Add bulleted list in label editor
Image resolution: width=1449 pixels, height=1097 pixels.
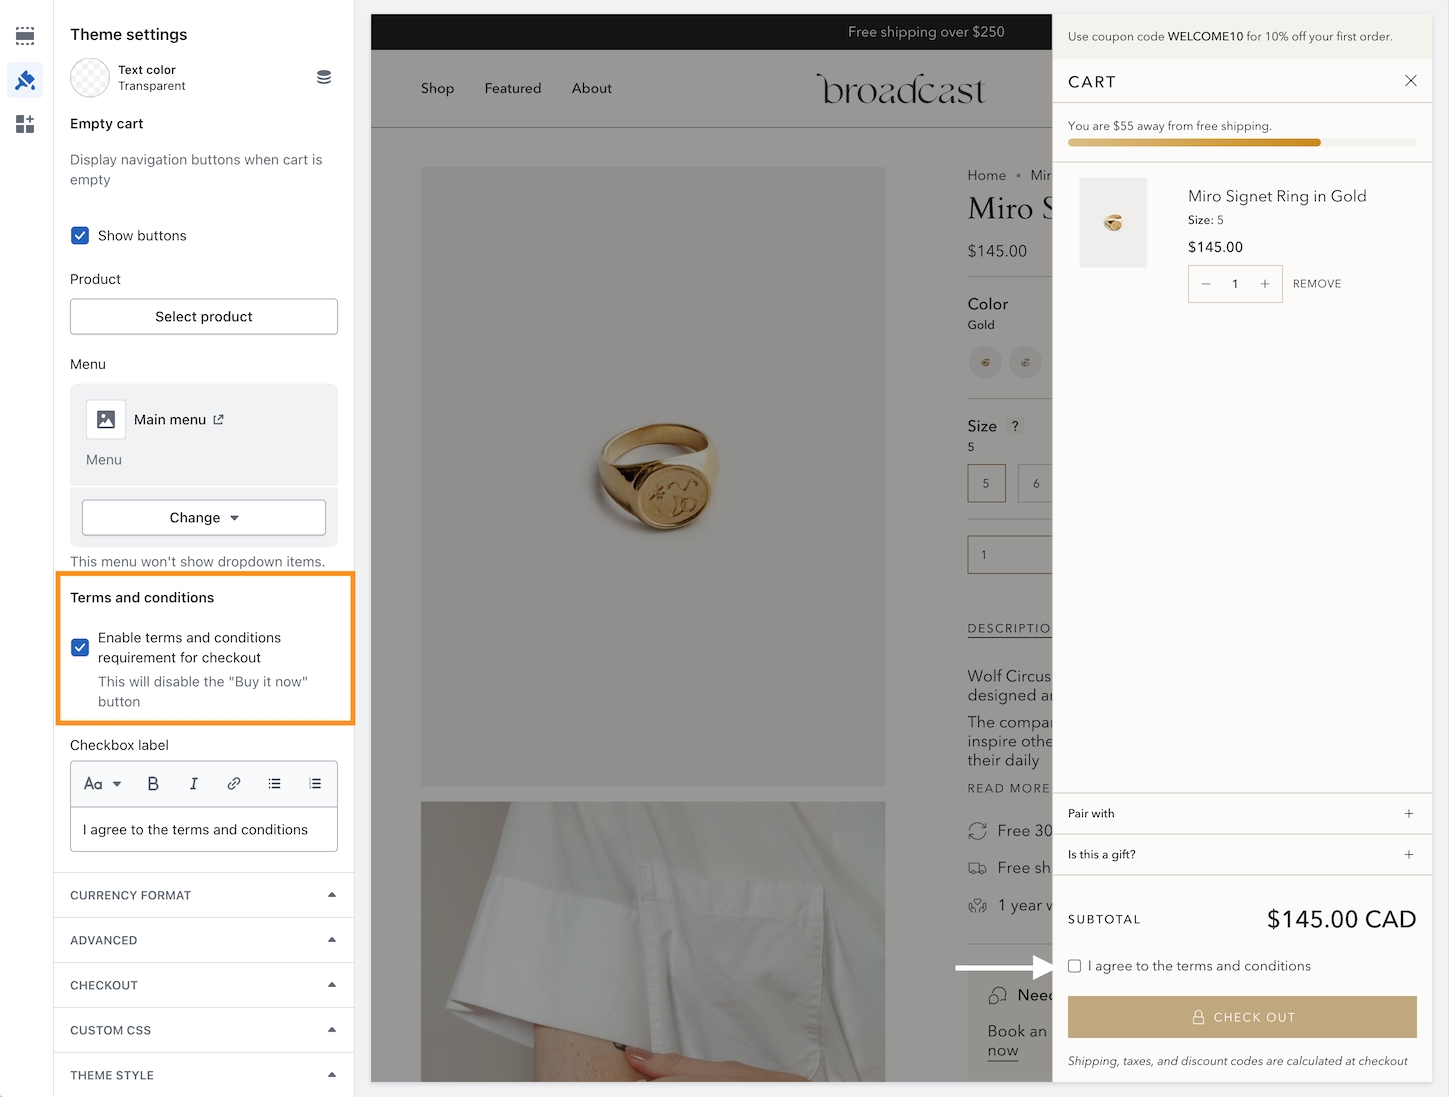(x=274, y=784)
